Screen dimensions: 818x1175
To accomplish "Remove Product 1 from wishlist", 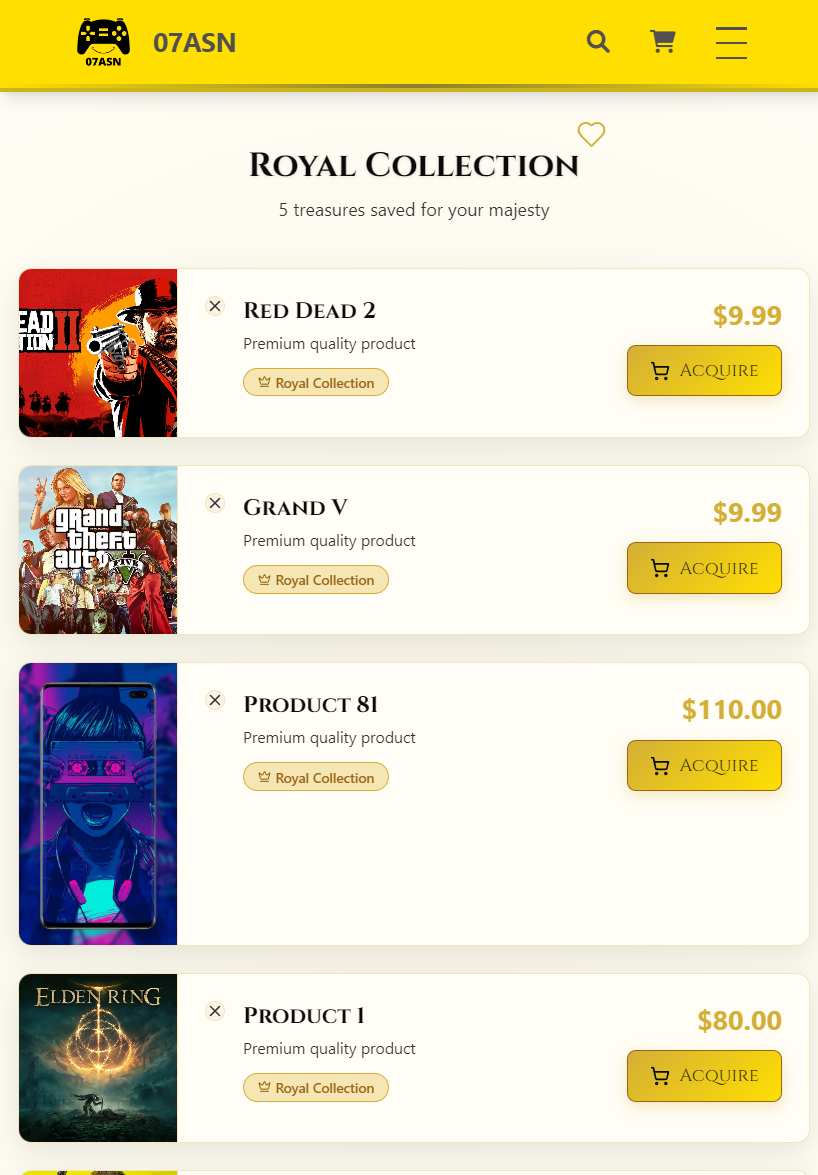I will 215,1011.
